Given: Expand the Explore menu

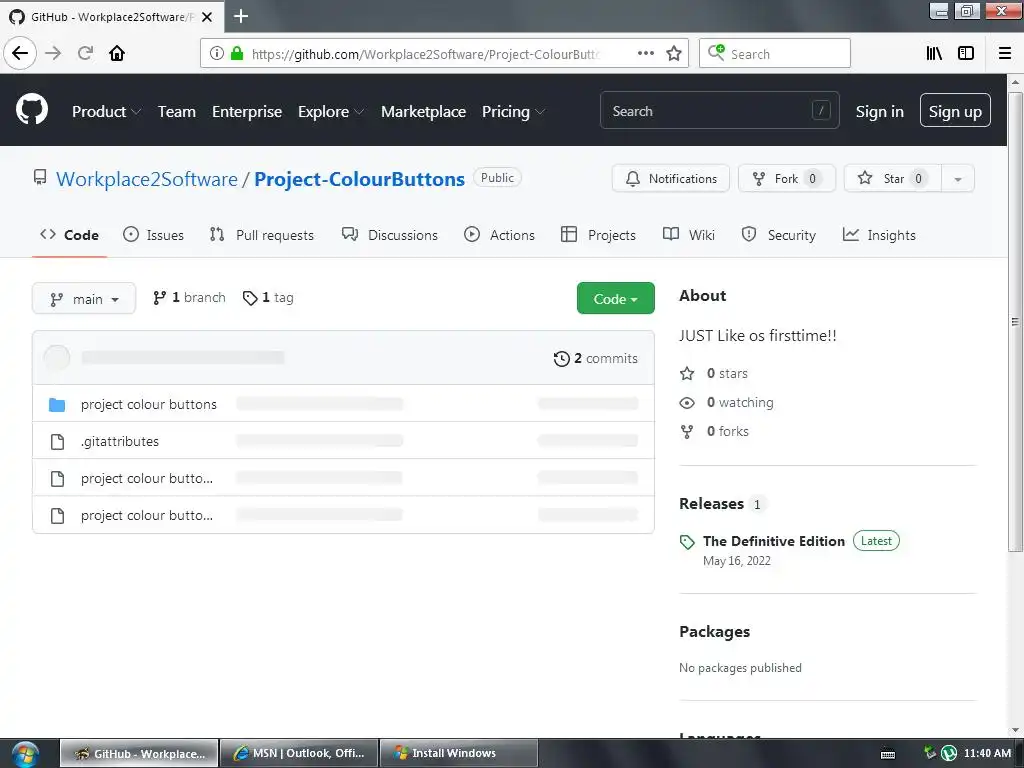Looking at the screenshot, I should tap(331, 112).
